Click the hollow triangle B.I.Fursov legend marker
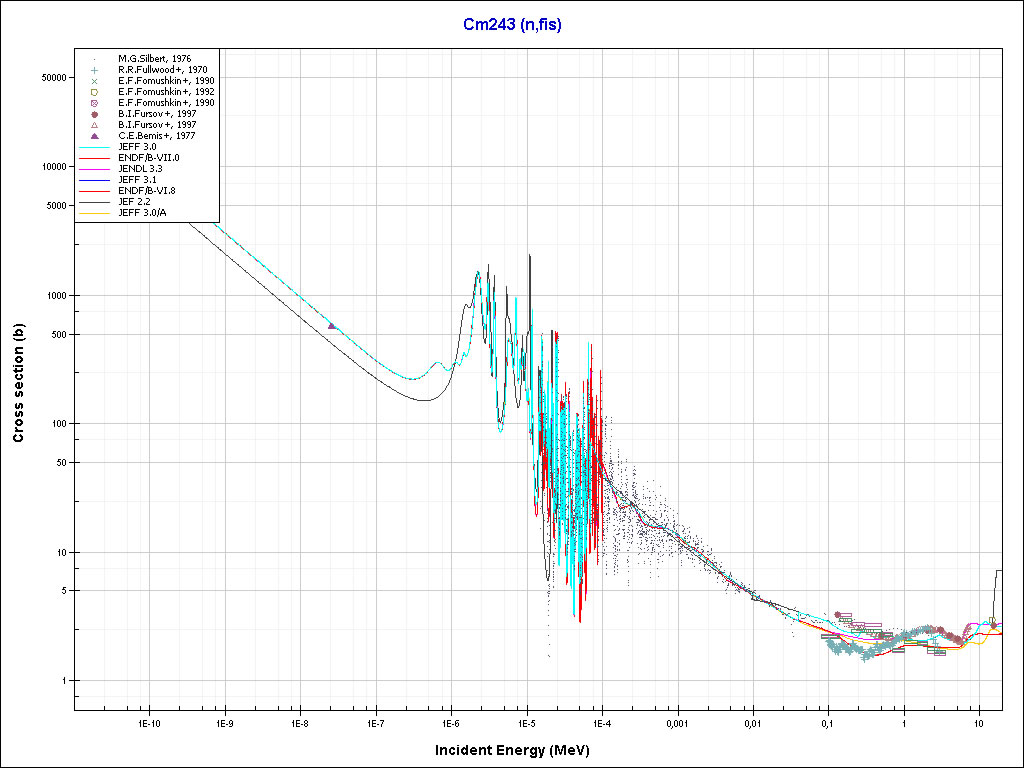Screen dimensions: 1024x768 93,125
